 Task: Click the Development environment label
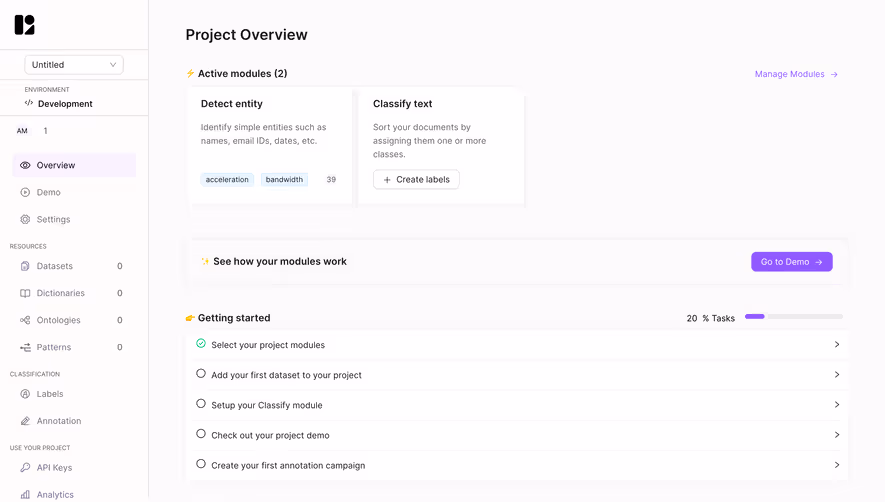(x=65, y=104)
